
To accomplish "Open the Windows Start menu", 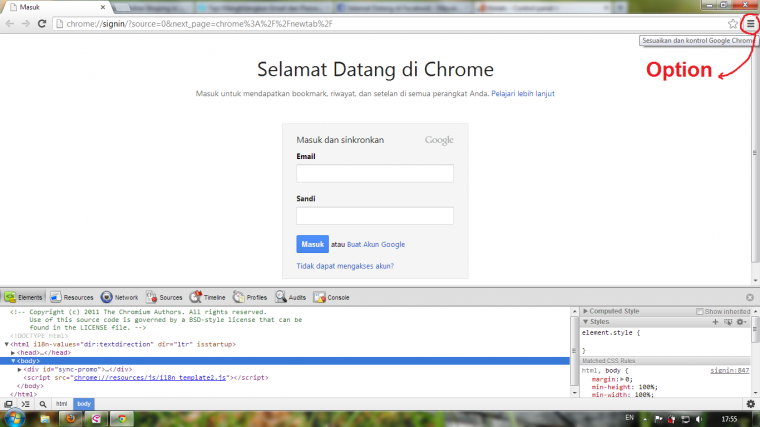I will 14,418.
